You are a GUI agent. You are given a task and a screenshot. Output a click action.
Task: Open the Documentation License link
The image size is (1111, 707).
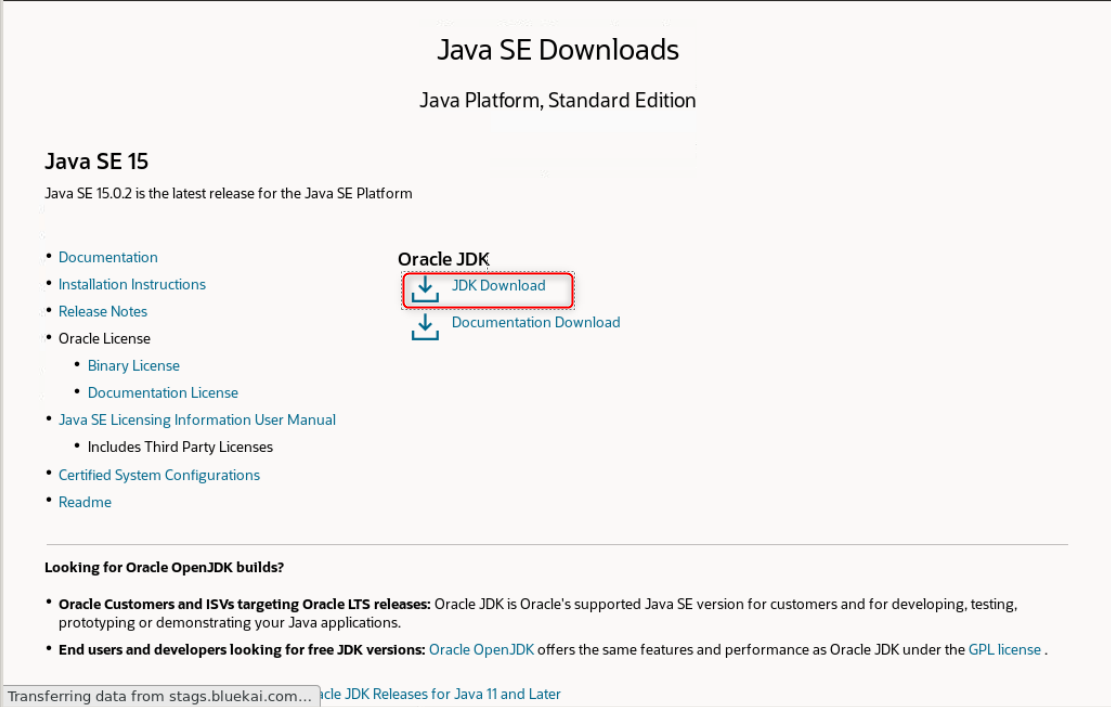tap(163, 392)
